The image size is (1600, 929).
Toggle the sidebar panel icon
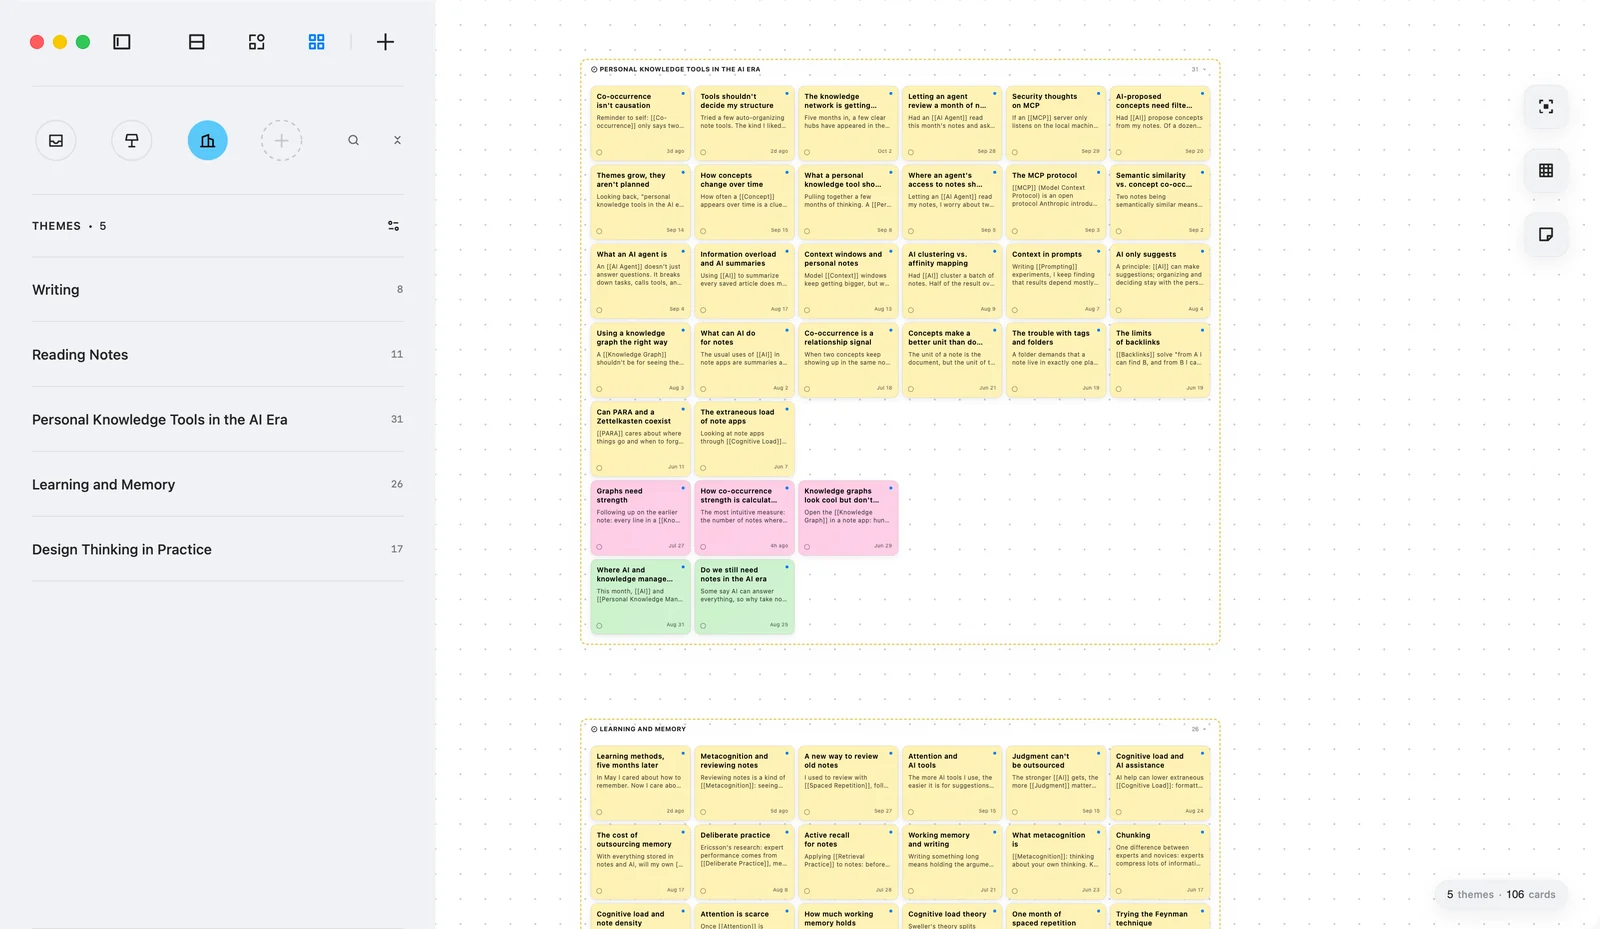[122, 42]
